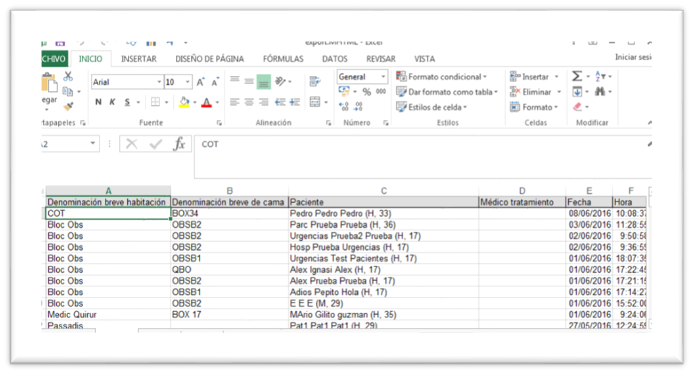Switch to the INSERTAR ribbon tab
Image resolution: width=693 pixels, height=374 pixels.
coord(139,59)
